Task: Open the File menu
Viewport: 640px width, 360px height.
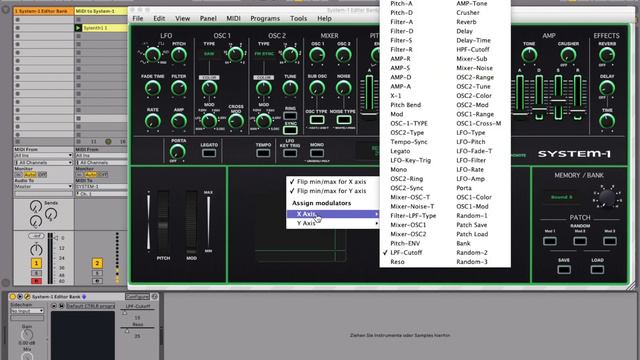Action: tap(138, 18)
